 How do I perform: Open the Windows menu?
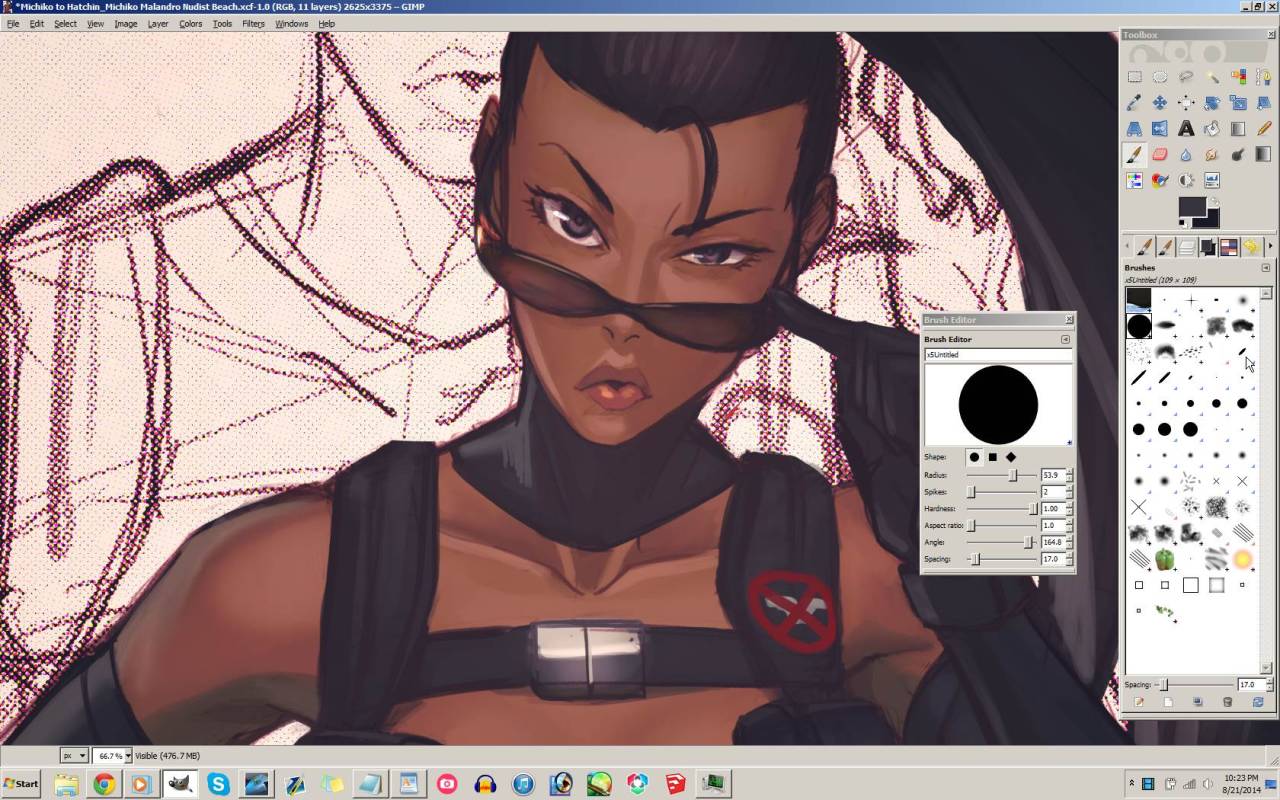click(x=291, y=23)
